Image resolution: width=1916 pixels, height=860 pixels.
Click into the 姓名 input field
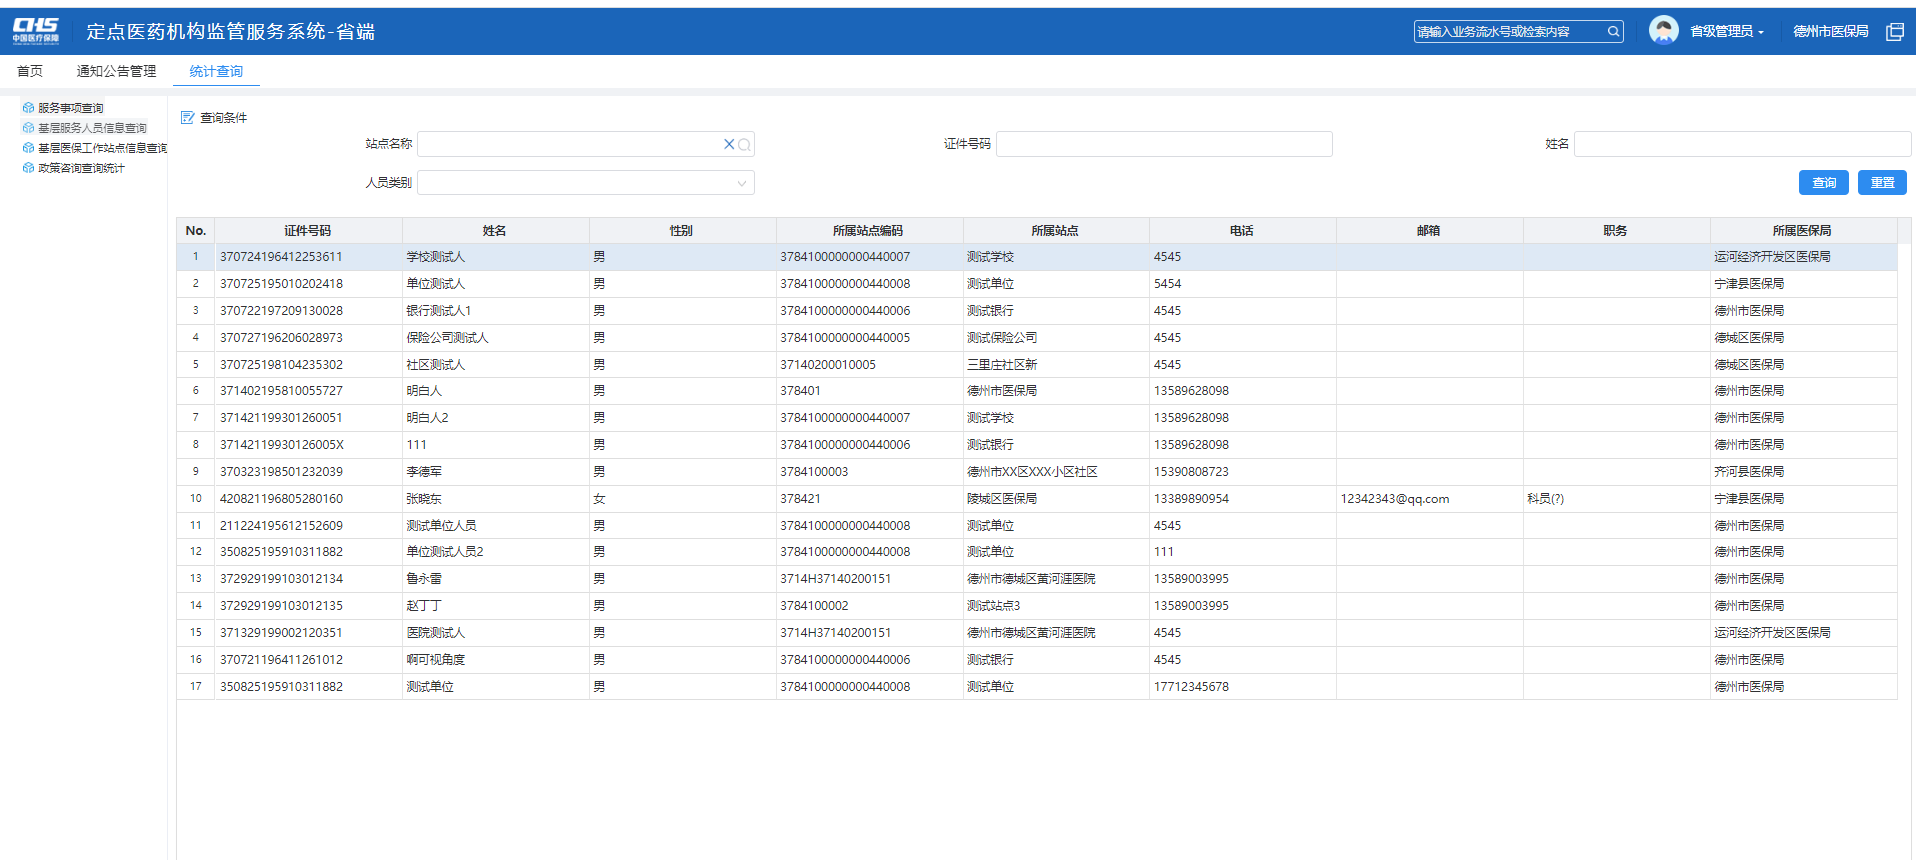1741,145
